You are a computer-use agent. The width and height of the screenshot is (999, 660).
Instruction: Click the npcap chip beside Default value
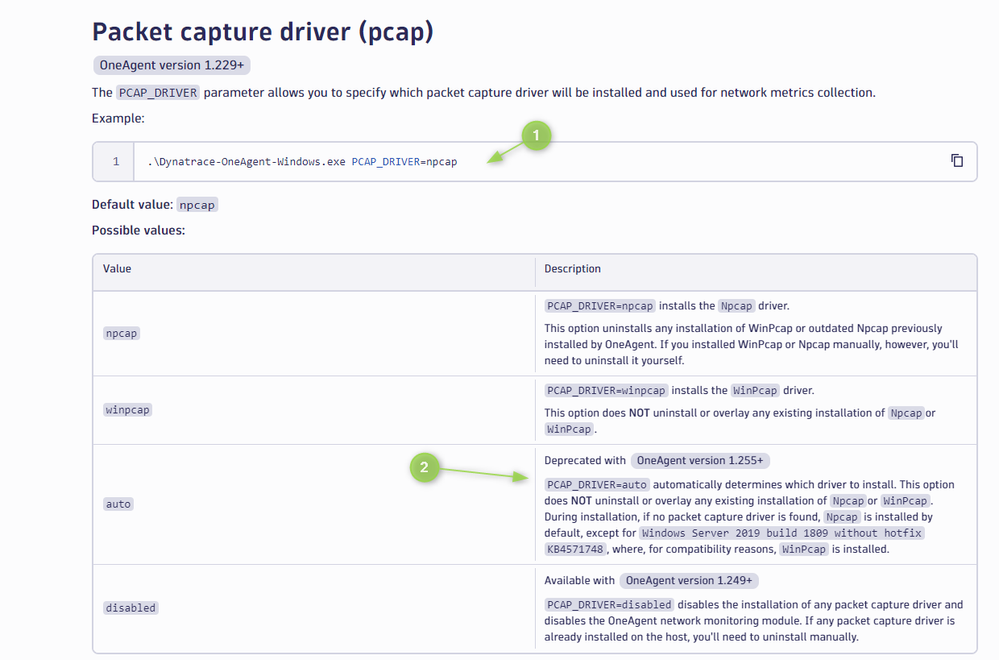coord(197,205)
